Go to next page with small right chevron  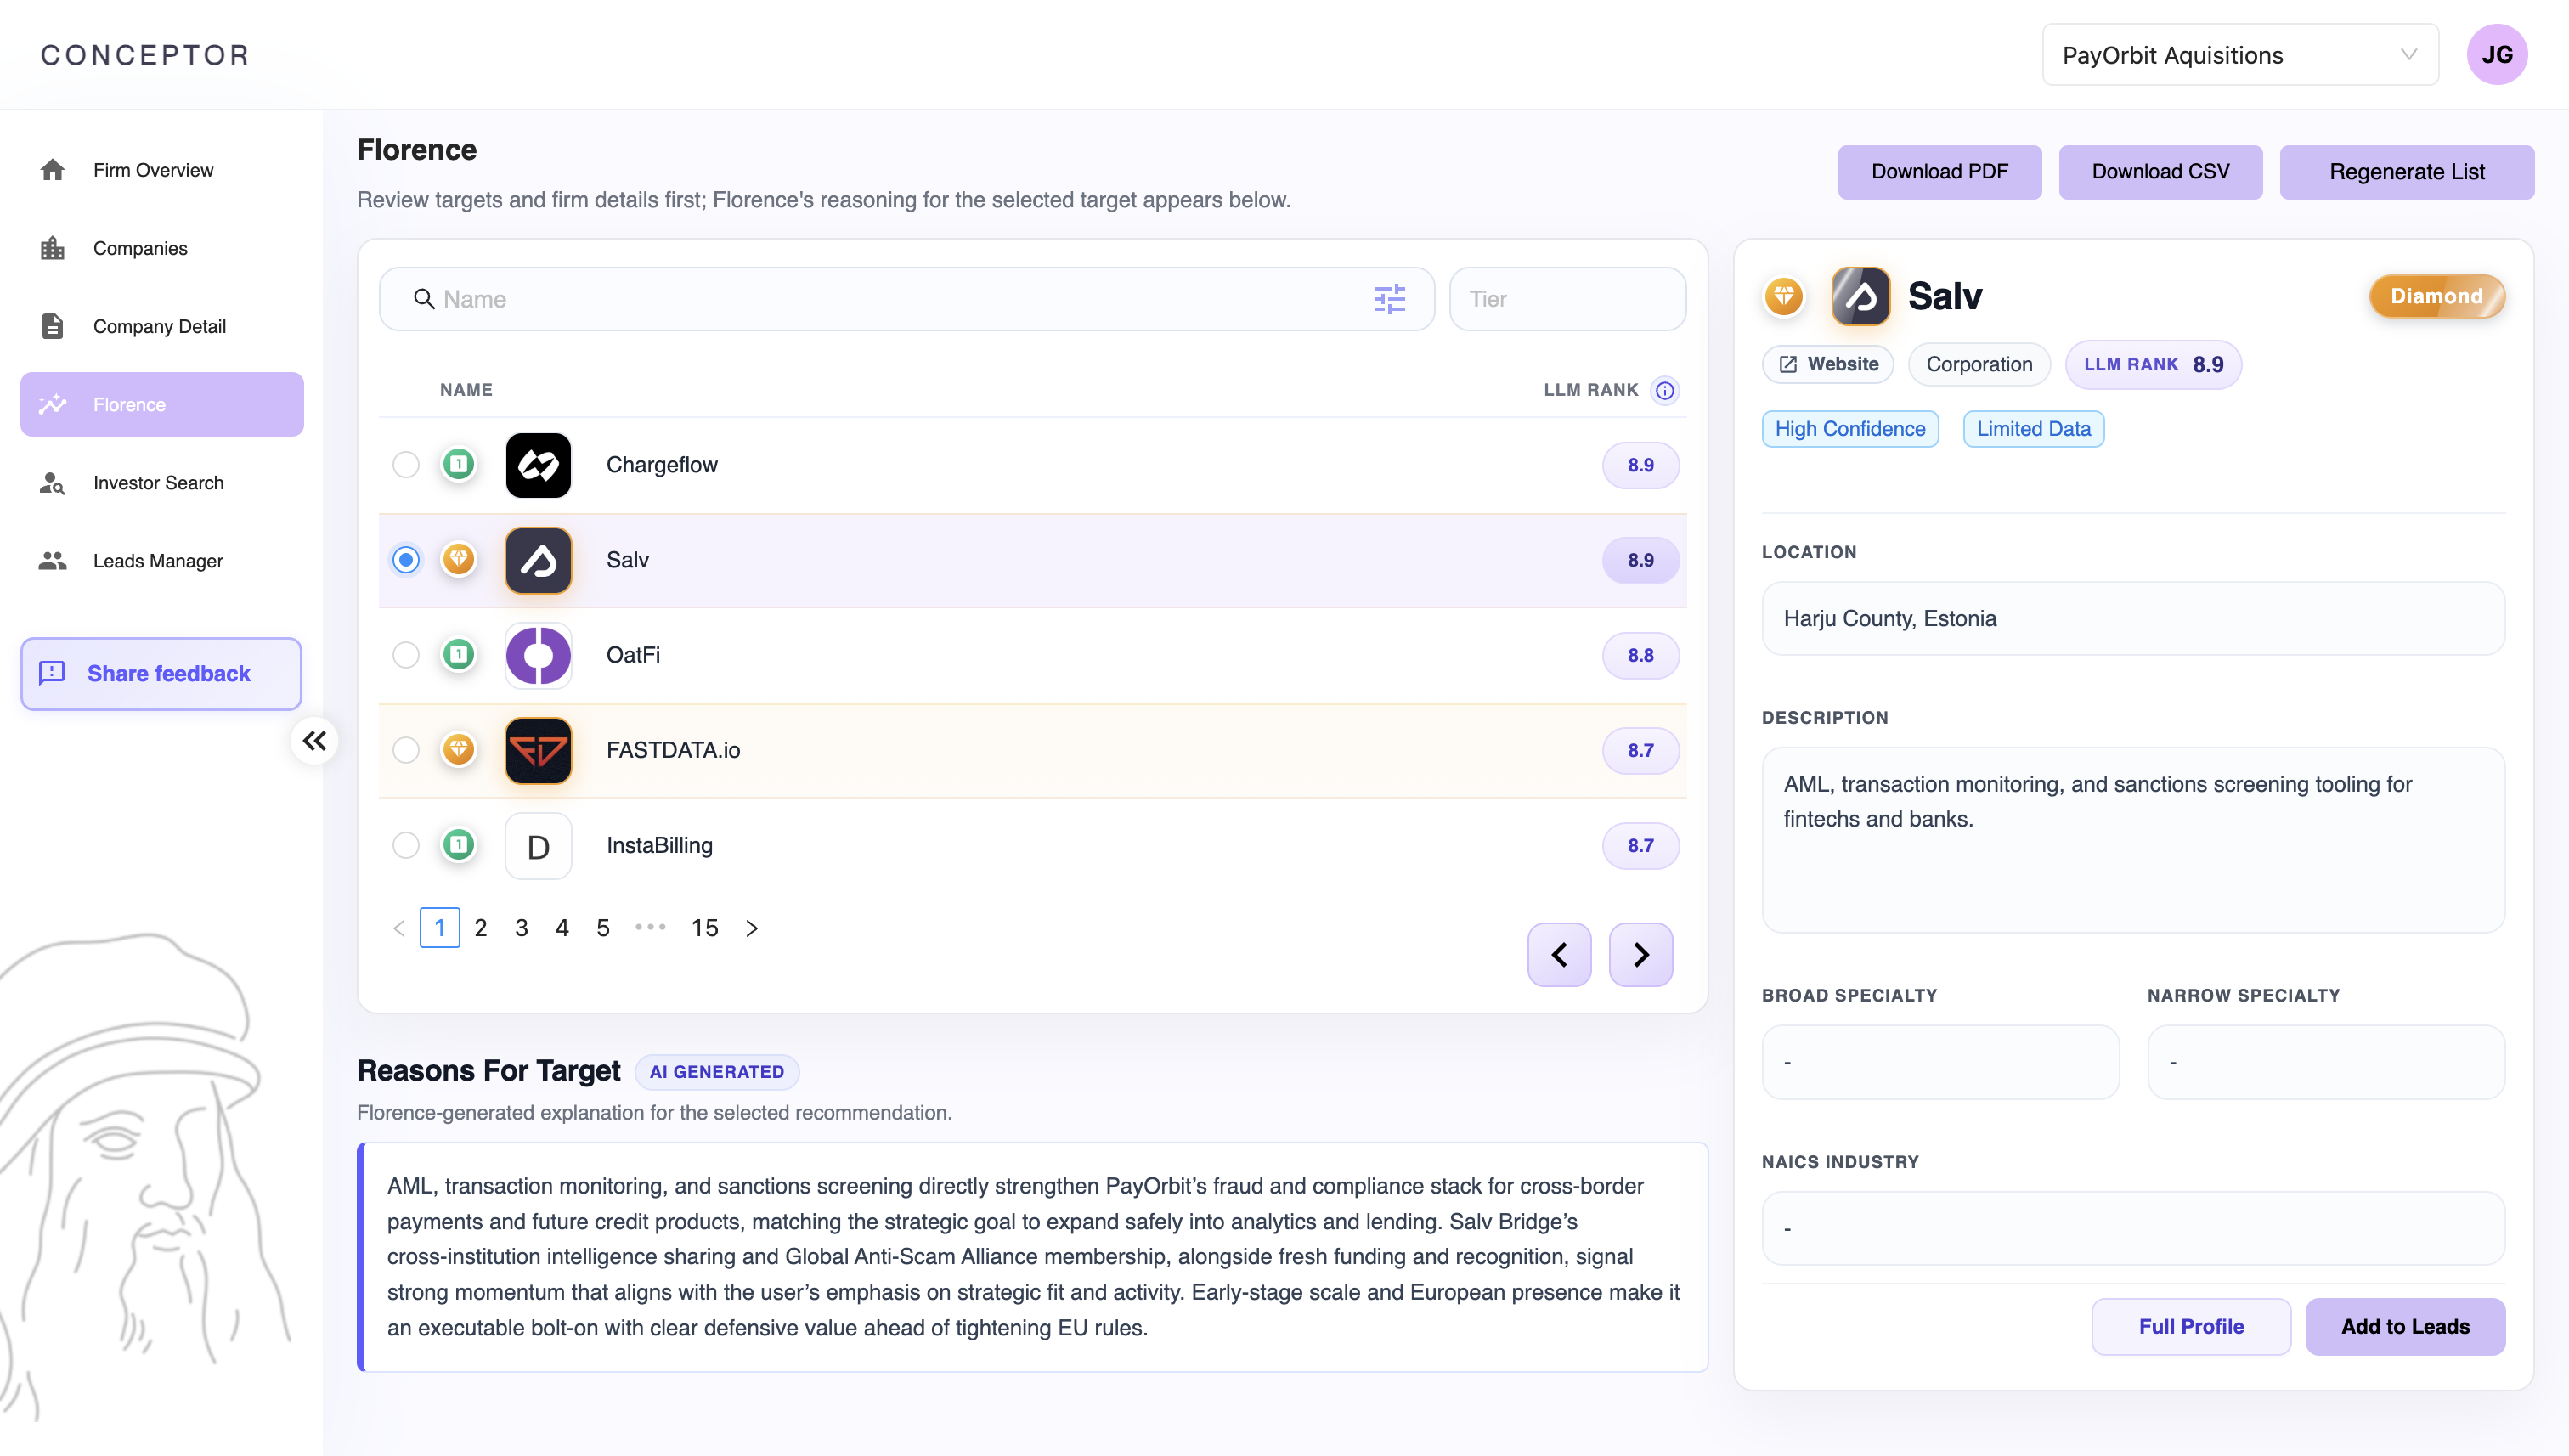pyautogui.click(x=752, y=929)
